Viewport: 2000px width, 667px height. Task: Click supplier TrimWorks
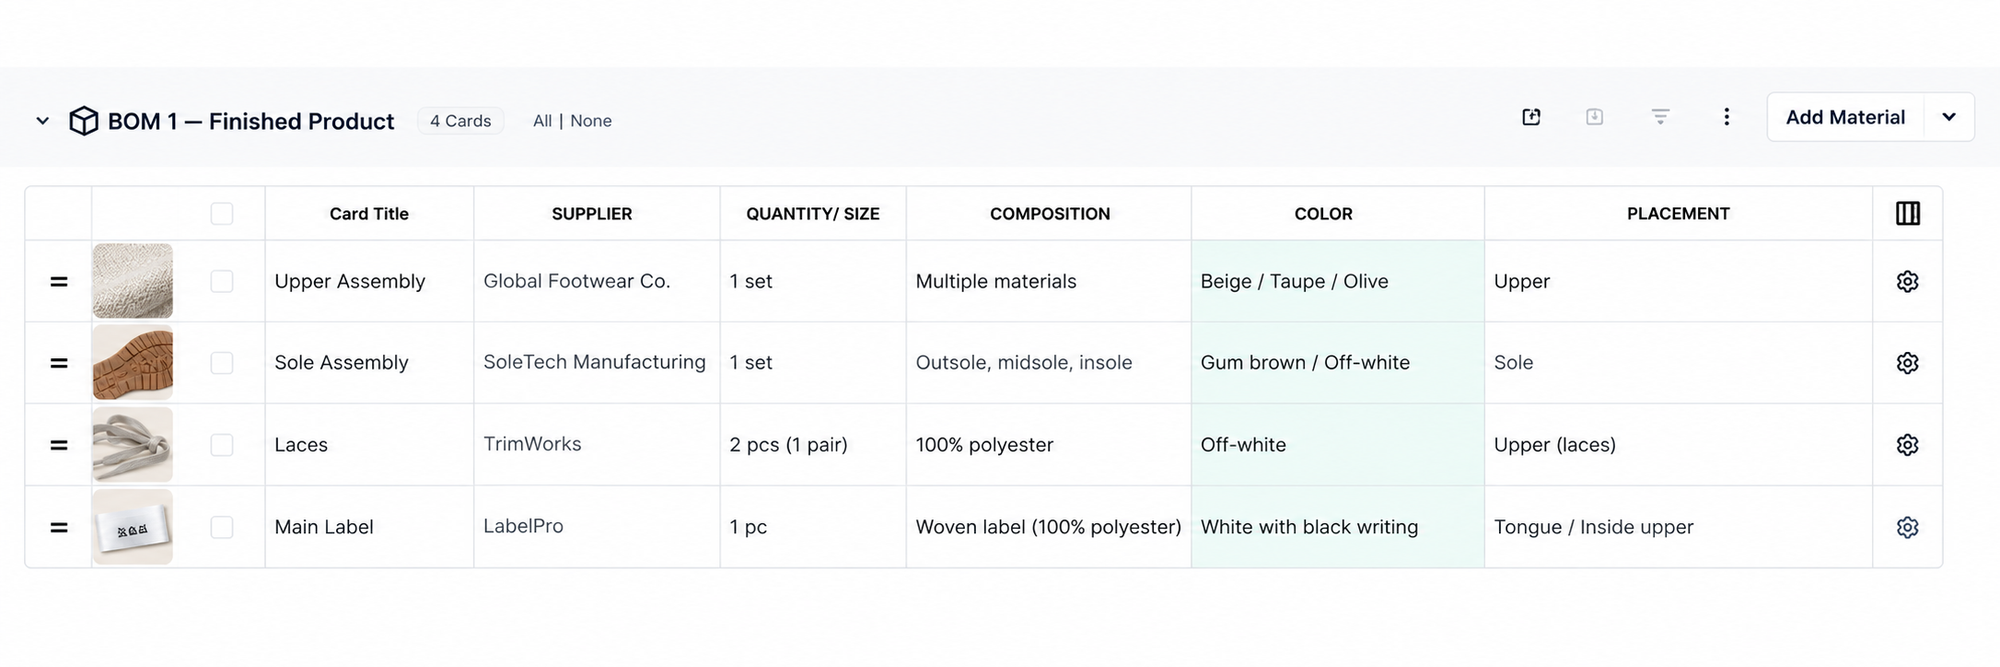[x=532, y=444]
